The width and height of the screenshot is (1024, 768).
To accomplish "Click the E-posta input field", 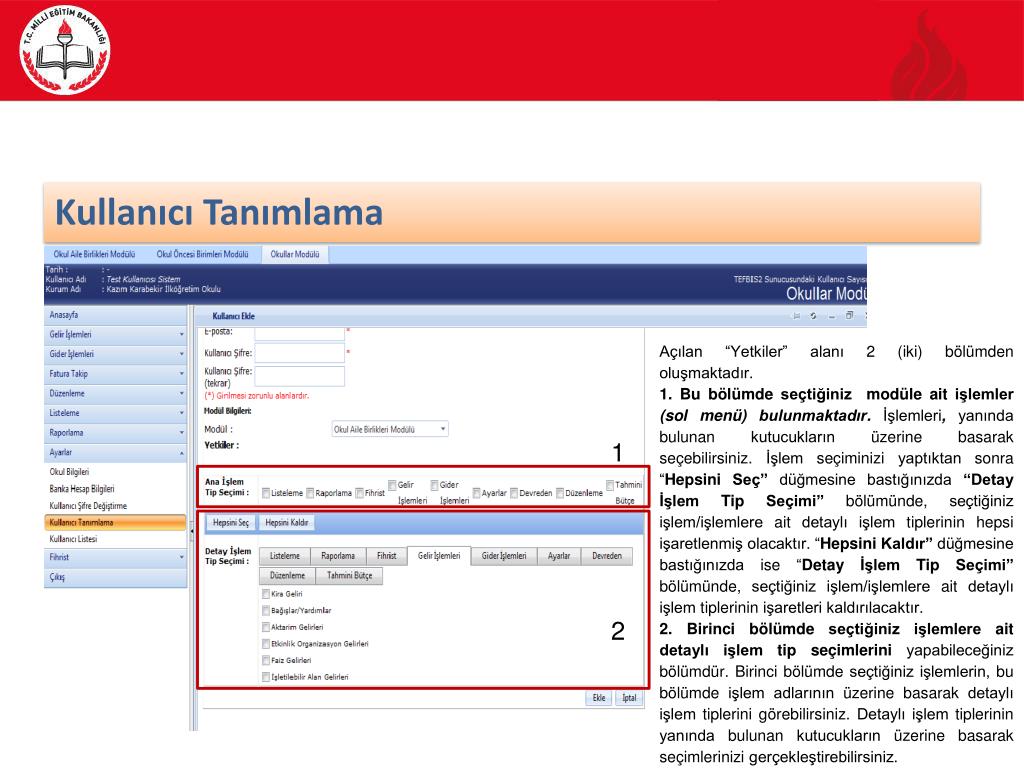I will pyautogui.click(x=299, y=333).
